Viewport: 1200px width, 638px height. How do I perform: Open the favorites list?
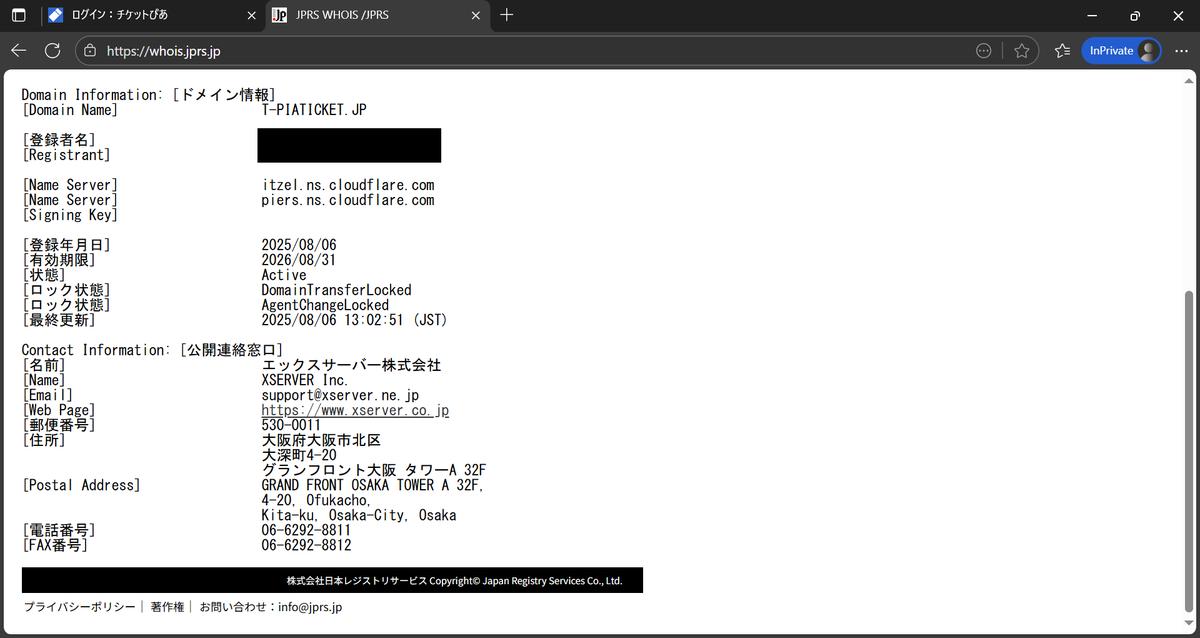(x=1062, y=50)
